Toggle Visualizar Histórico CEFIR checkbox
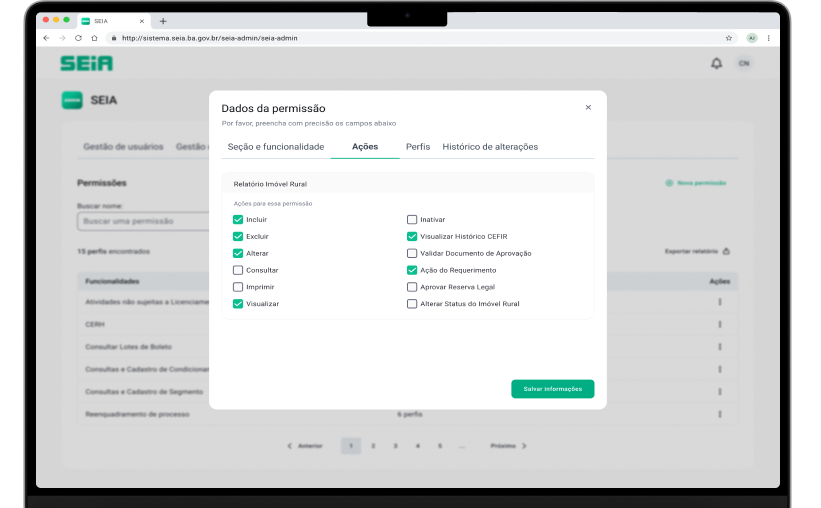 click(412, 236)
